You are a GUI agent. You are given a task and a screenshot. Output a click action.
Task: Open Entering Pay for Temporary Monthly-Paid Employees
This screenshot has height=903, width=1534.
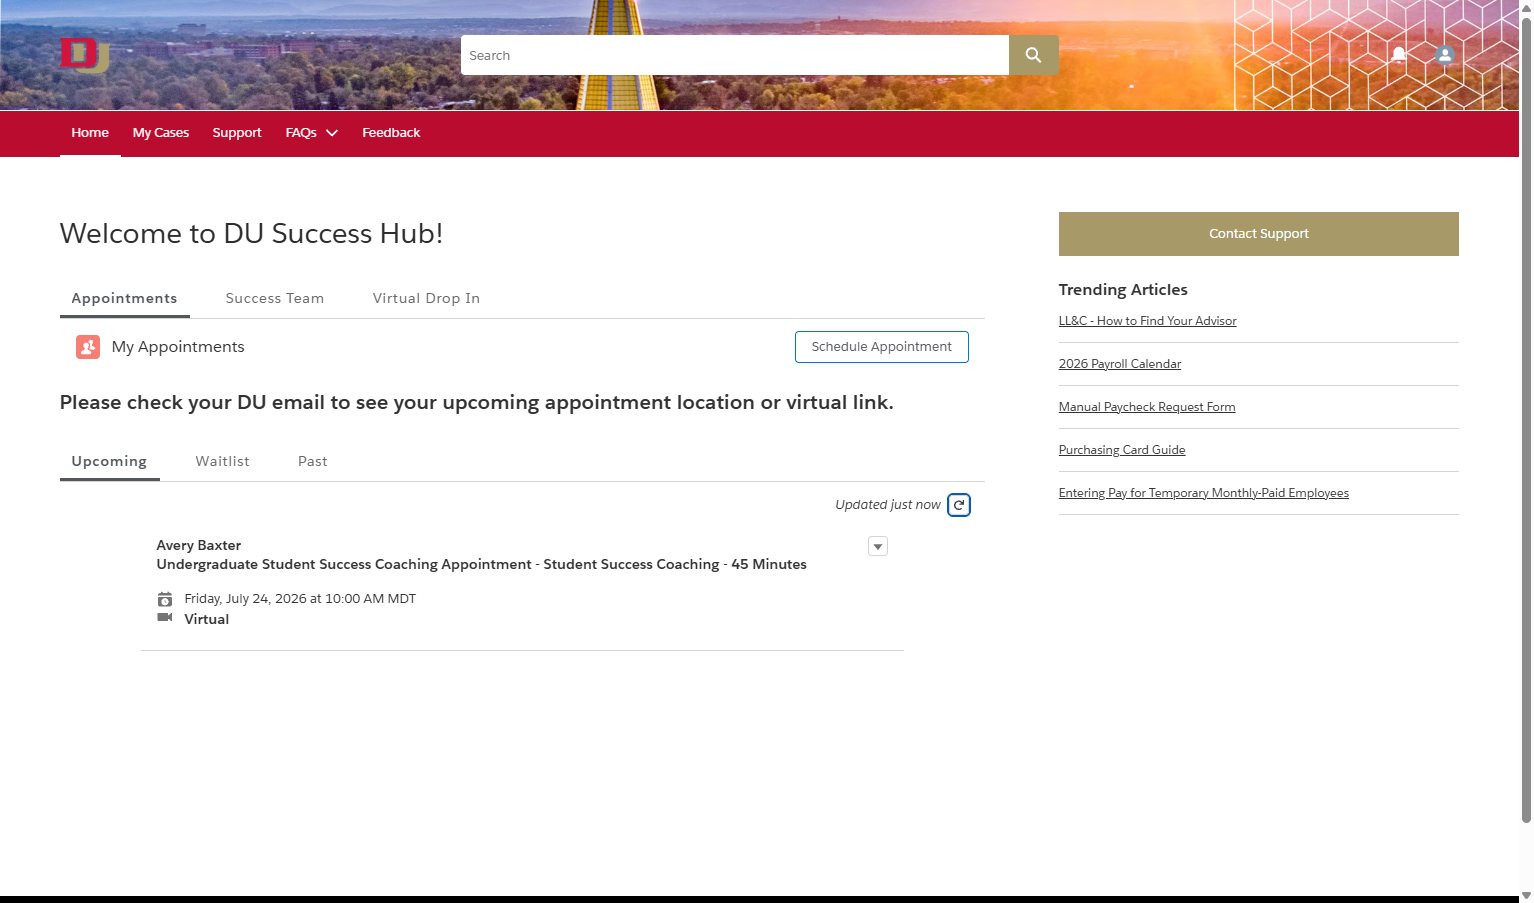point(1204,493)
